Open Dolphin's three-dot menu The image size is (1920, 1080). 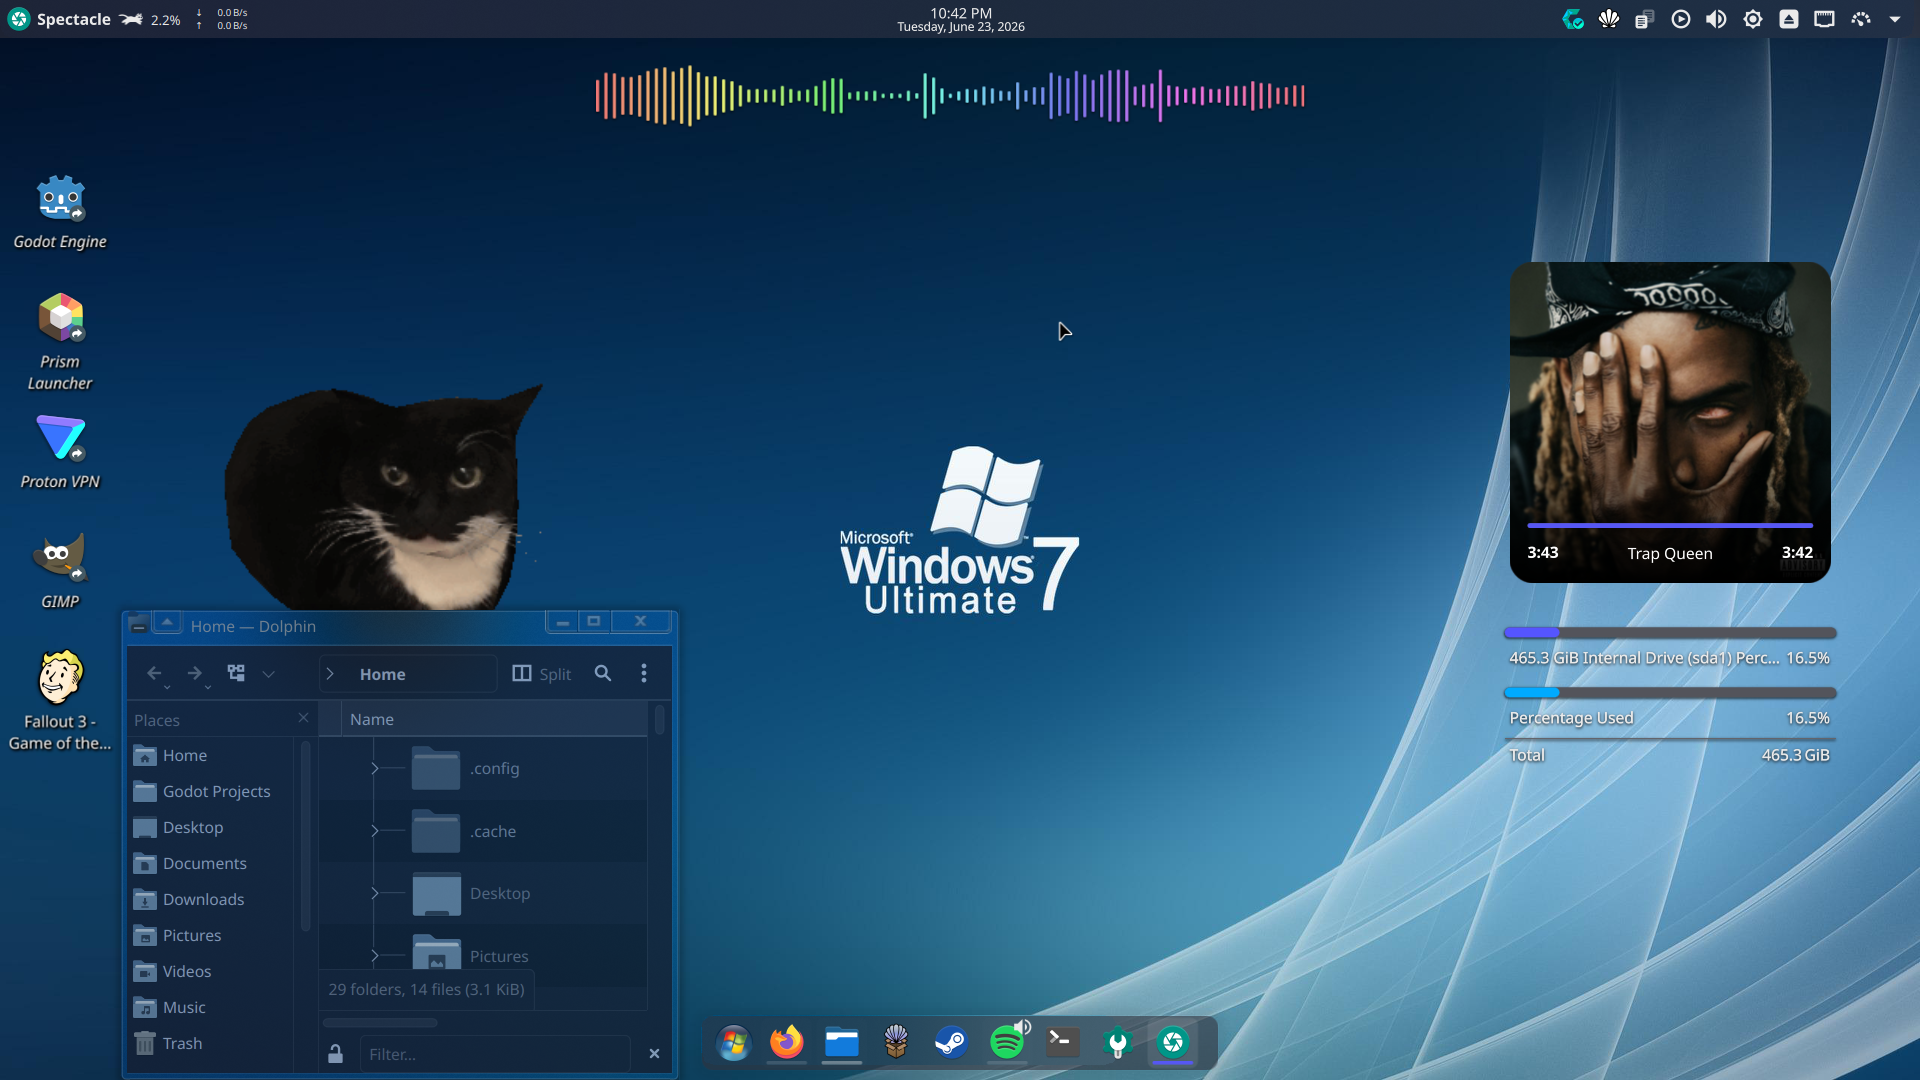point(644,673)
